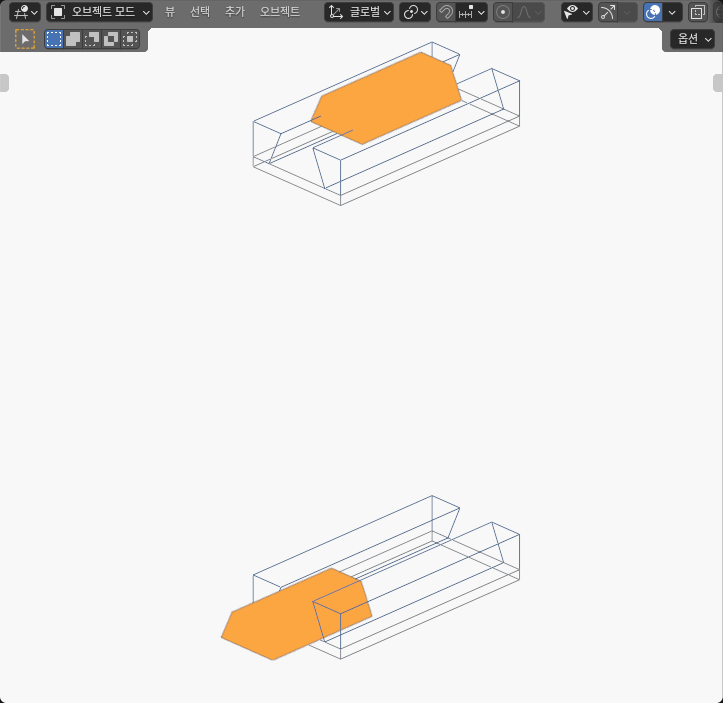Open the 3D viewport editor type selector
This screenshot has width=723, height=703.
coord(24,12)
